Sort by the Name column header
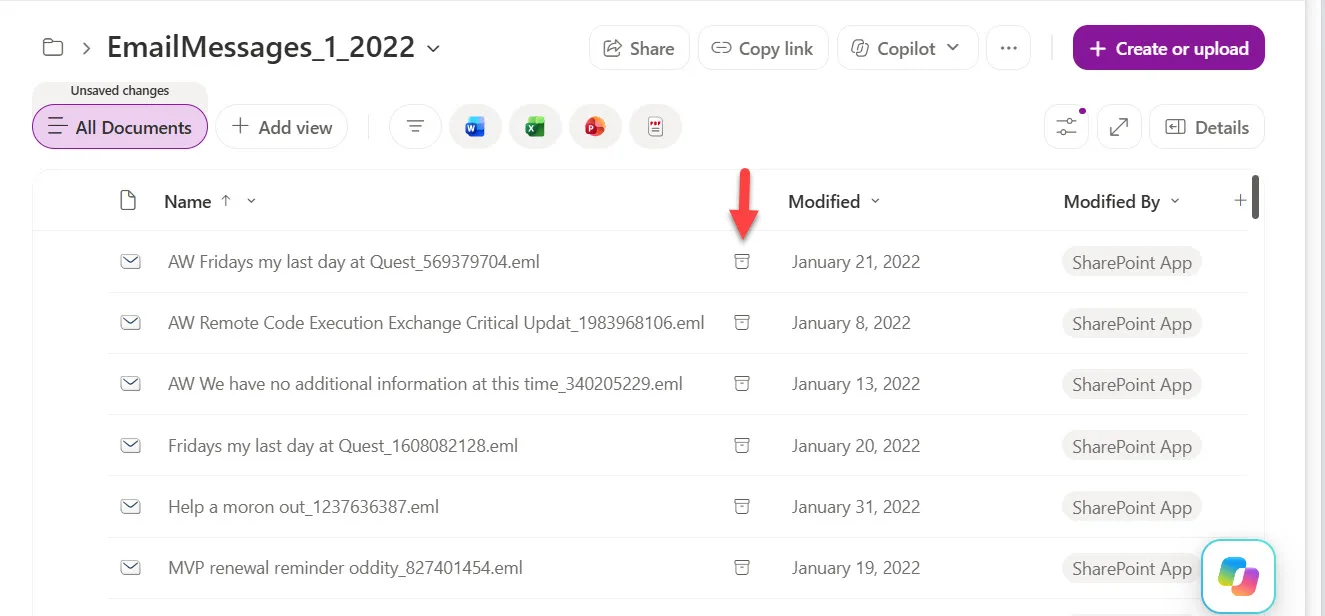The image size is (1325, 616). (x=188, y=201)
